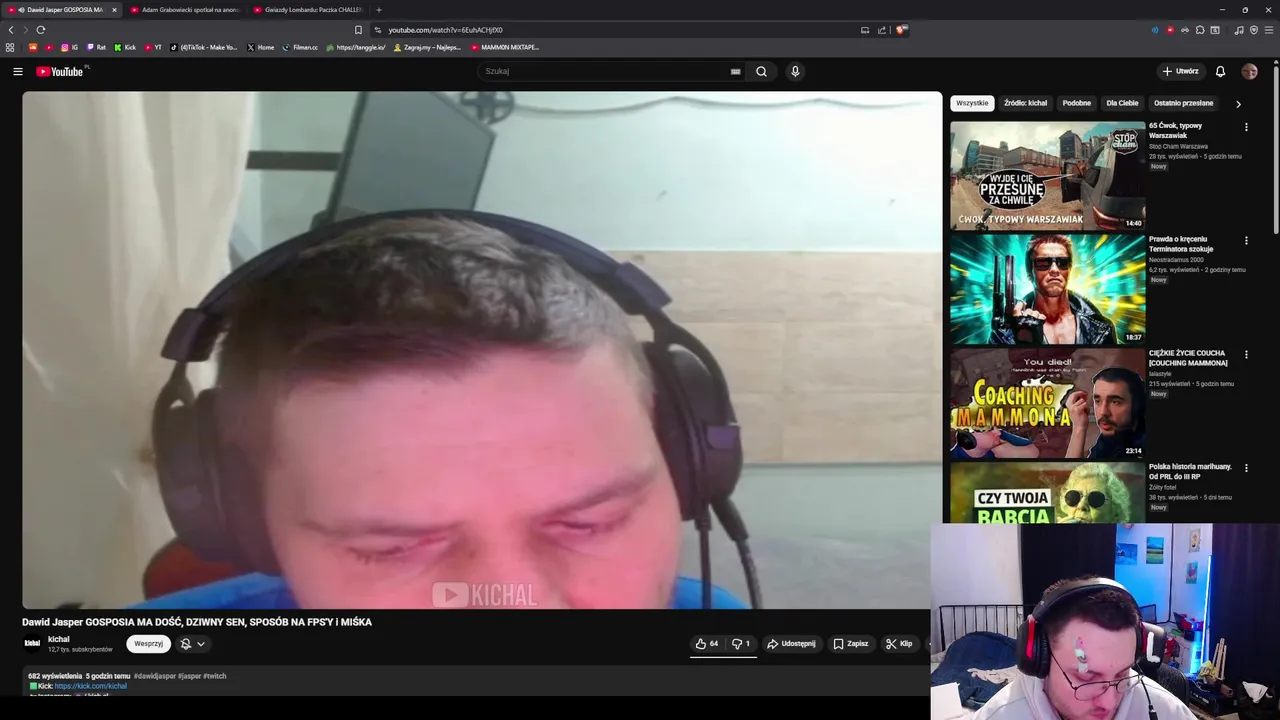Open the Kick bookmark

[x=125, y=47]
